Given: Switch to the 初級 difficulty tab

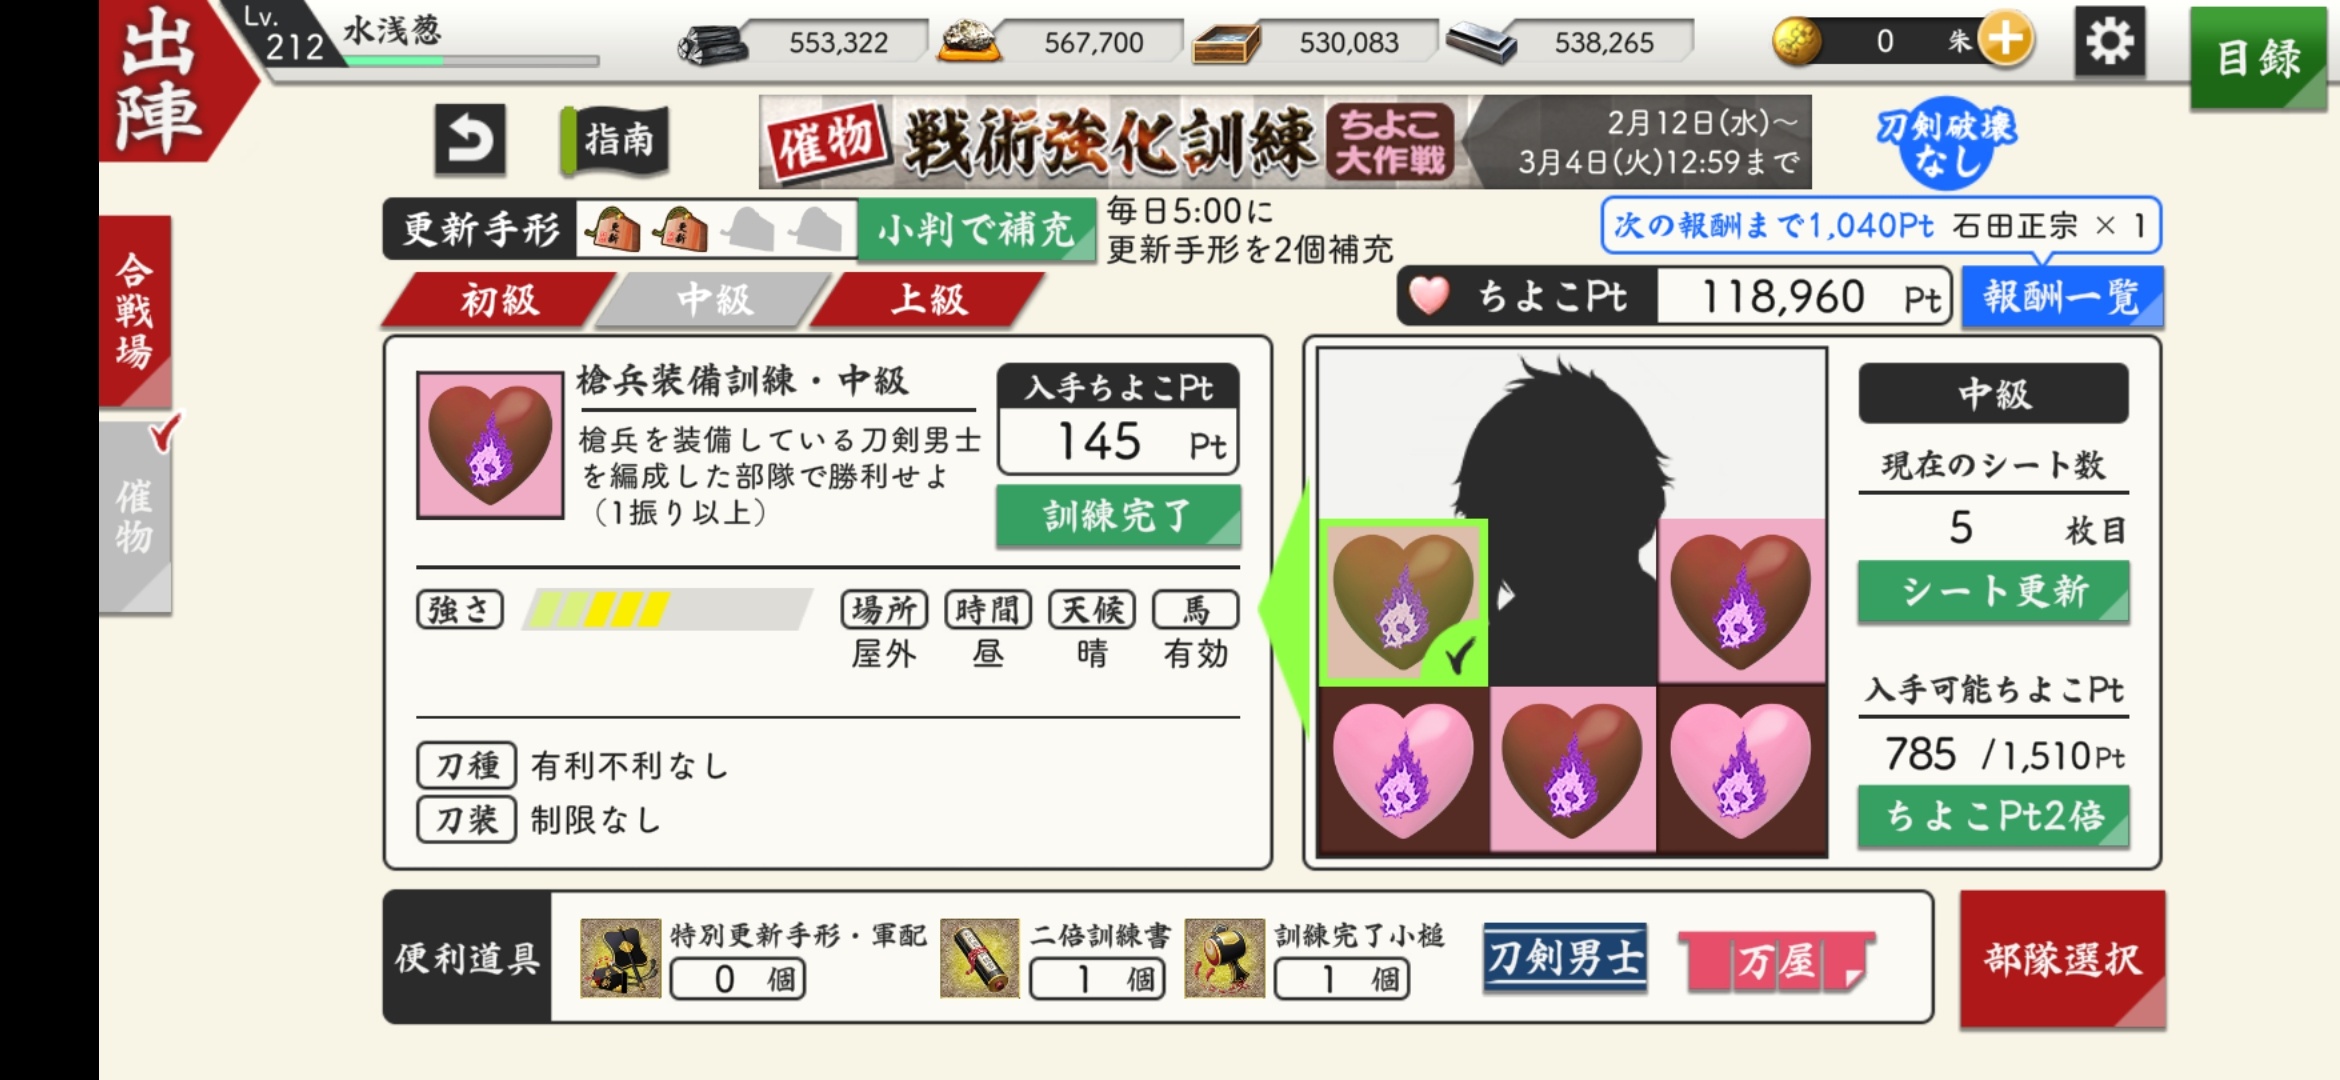Looking at the screenshot, I should 498,299.
